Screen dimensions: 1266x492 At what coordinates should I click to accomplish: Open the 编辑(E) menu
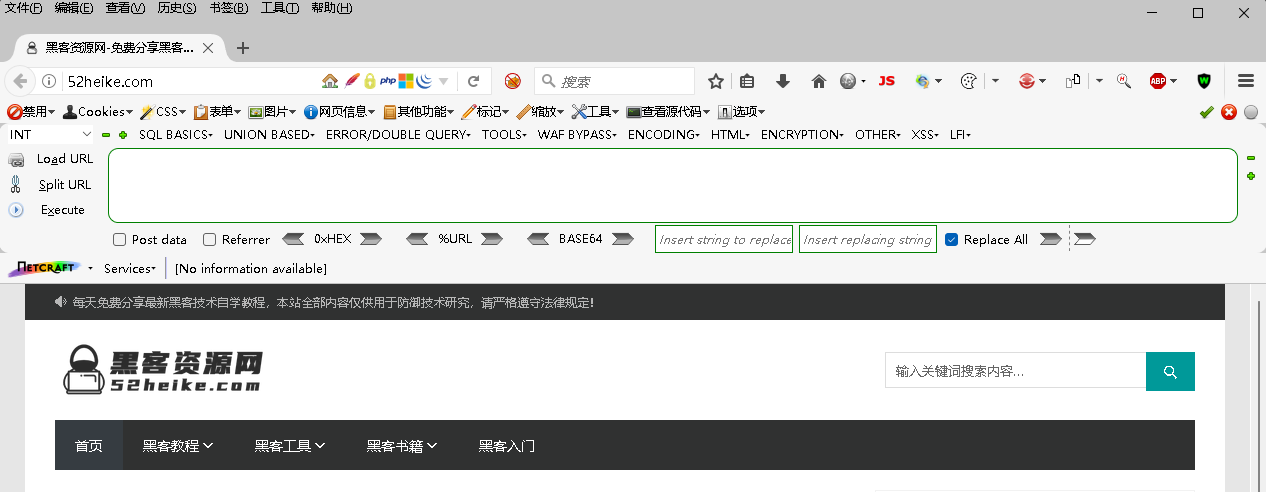[x=74, y=8]
